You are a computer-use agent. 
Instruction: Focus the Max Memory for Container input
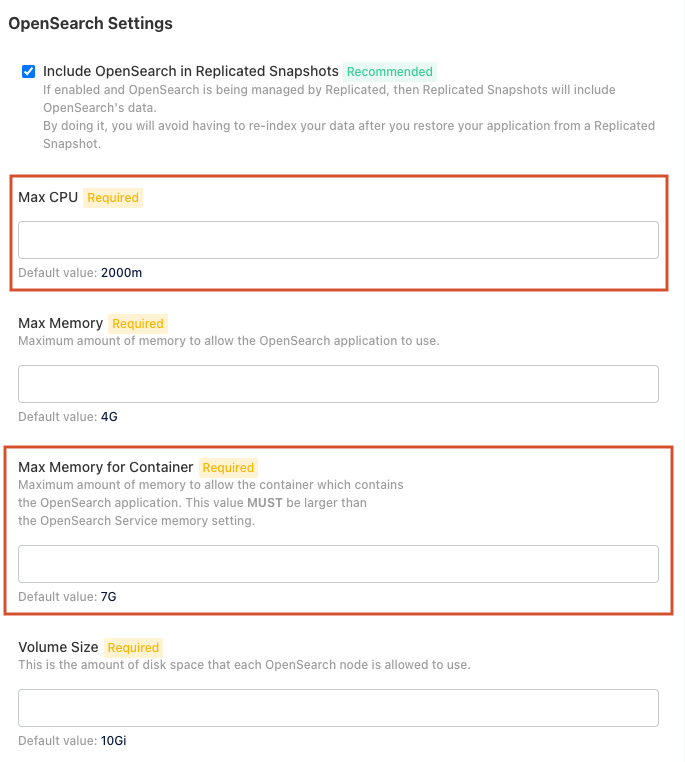(338, 564)
